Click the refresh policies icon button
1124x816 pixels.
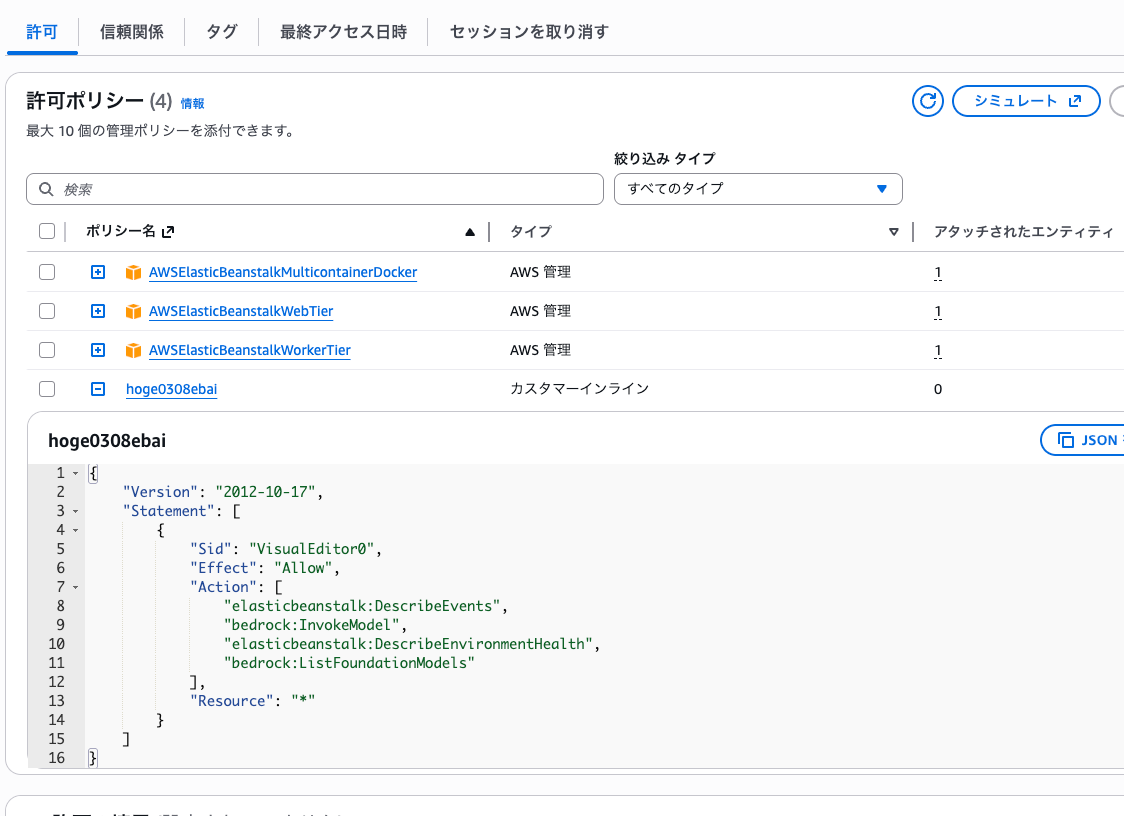point(928,101)
